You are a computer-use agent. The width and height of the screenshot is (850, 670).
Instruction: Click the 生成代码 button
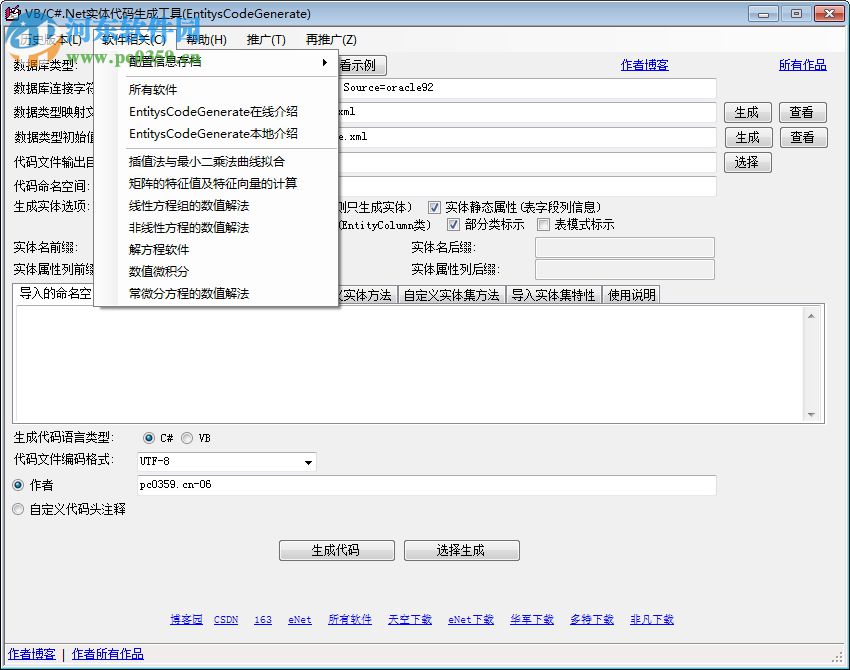click(x=336, y=550)
